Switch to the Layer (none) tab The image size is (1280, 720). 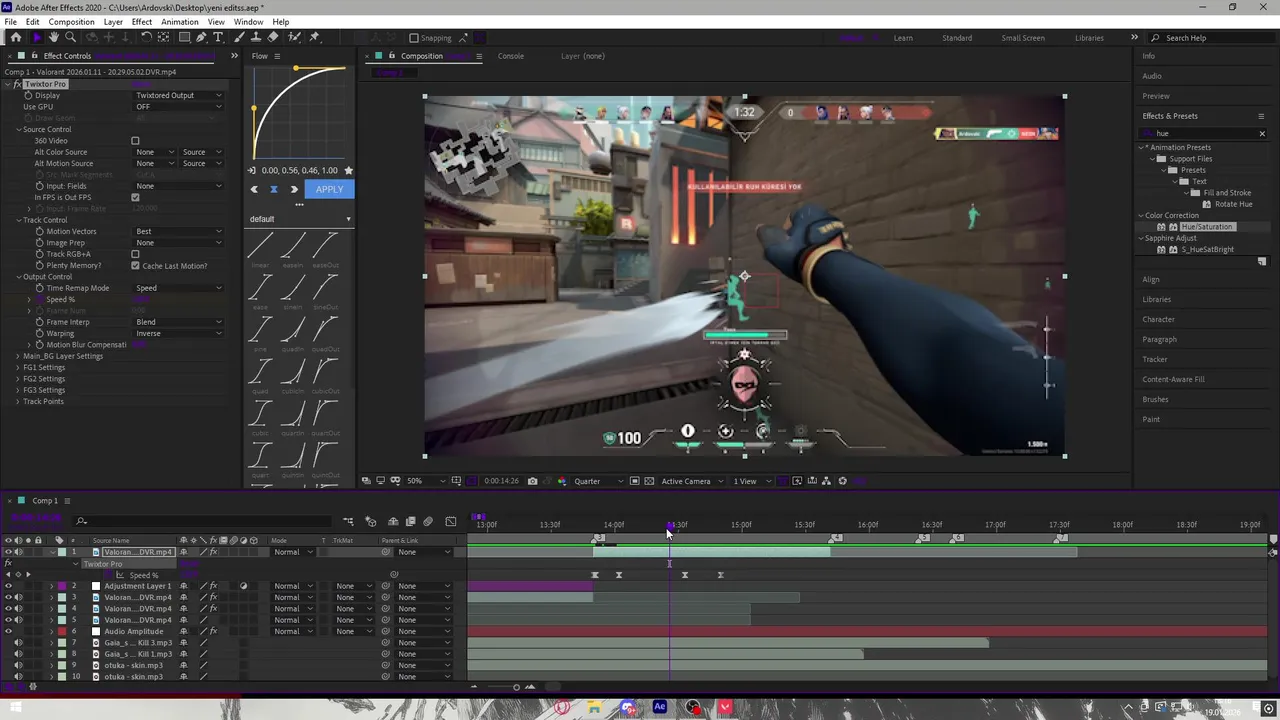point(583,56)
